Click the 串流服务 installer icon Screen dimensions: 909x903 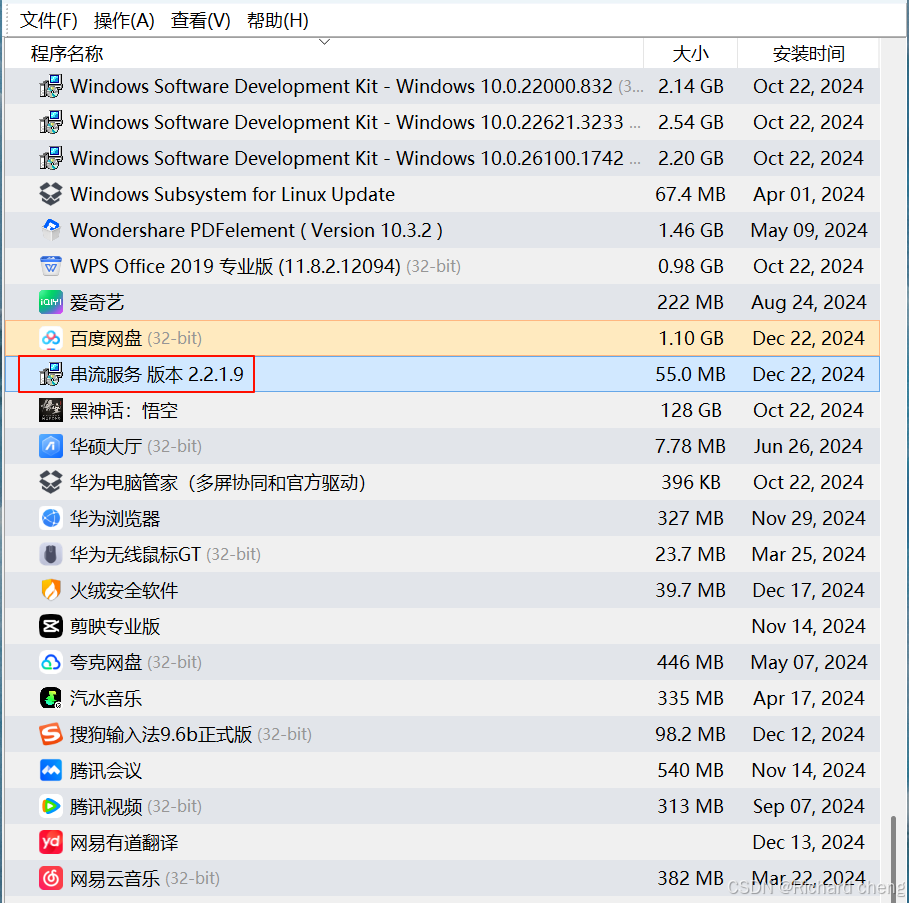[51, 374]
